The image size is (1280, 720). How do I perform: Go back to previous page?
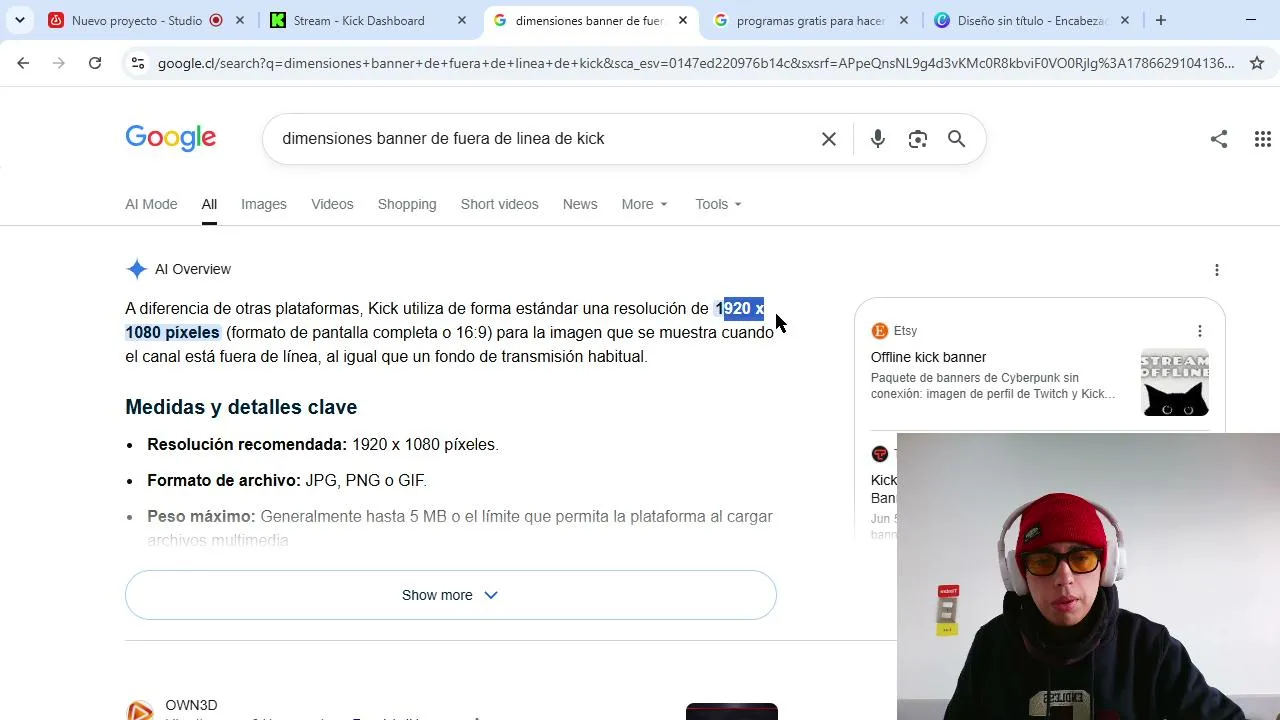[x=23, y=63]
